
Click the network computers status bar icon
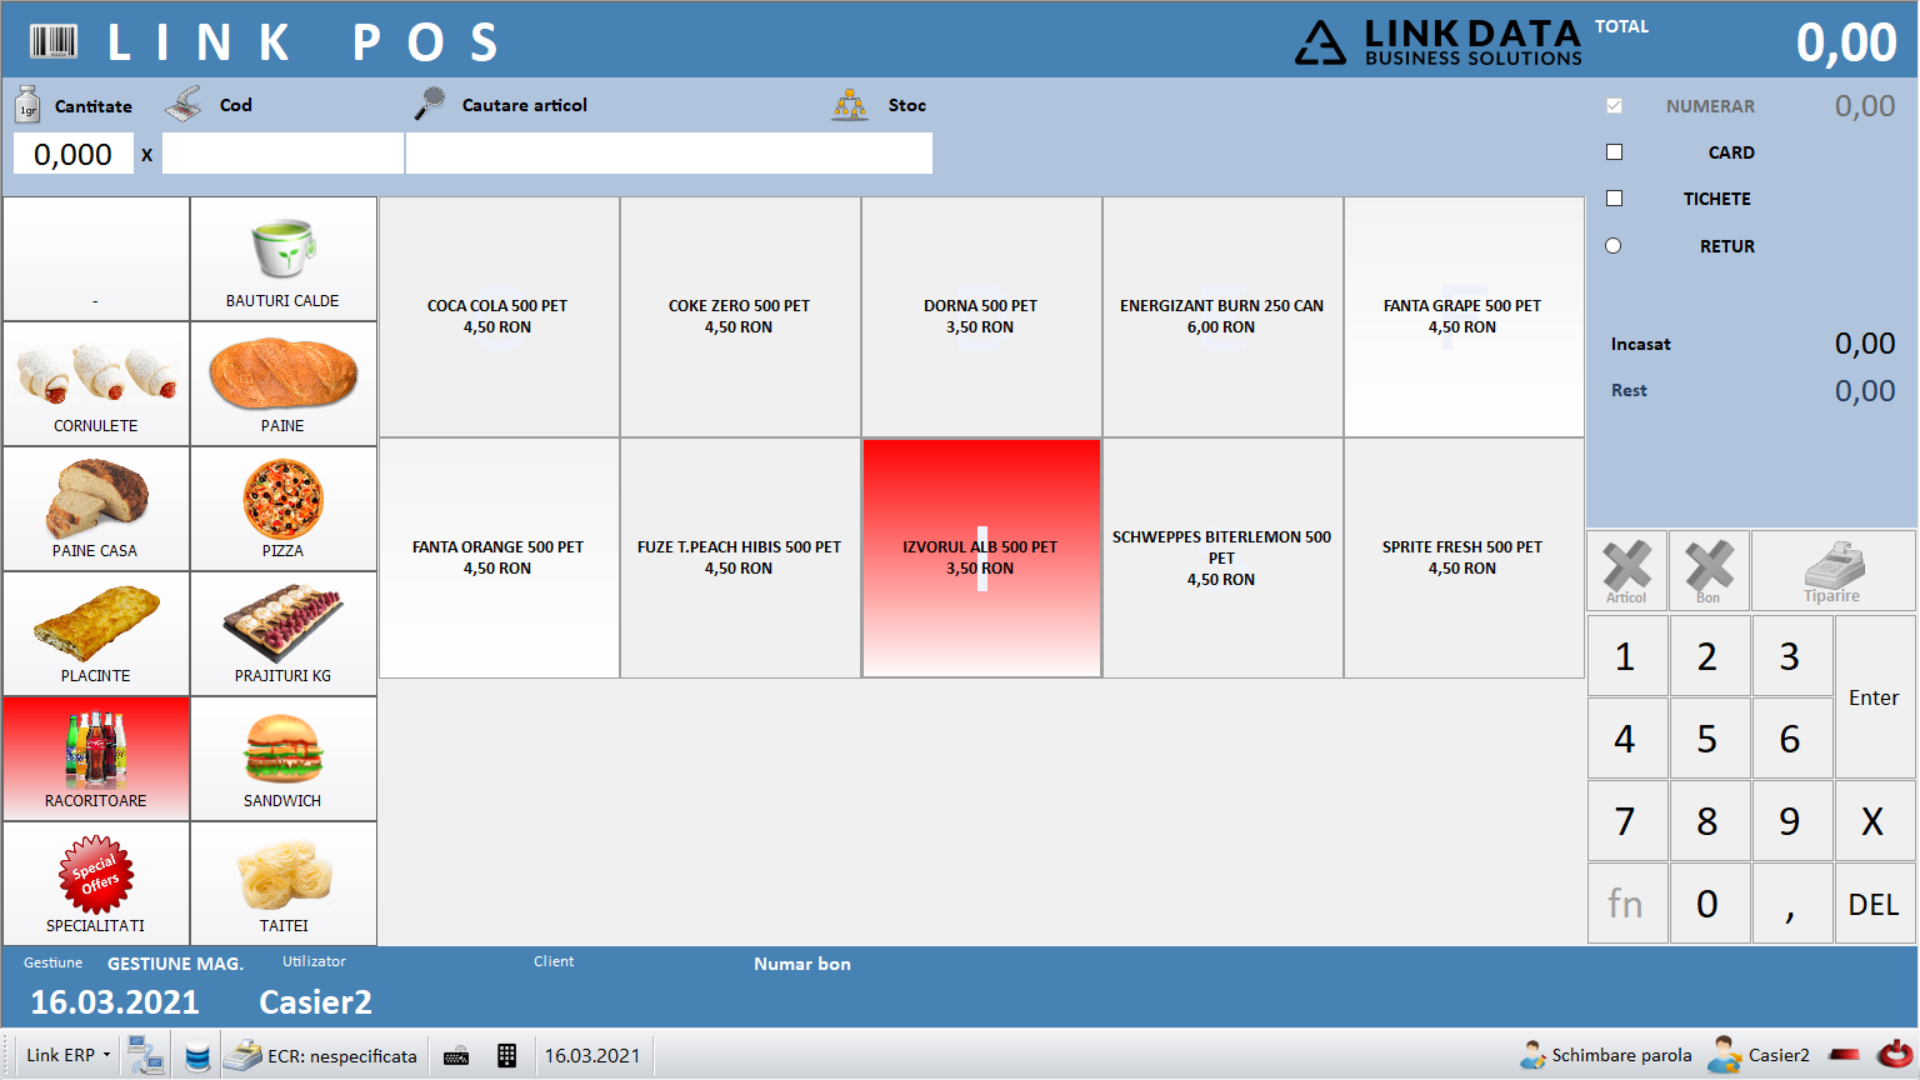(146, 1056)
